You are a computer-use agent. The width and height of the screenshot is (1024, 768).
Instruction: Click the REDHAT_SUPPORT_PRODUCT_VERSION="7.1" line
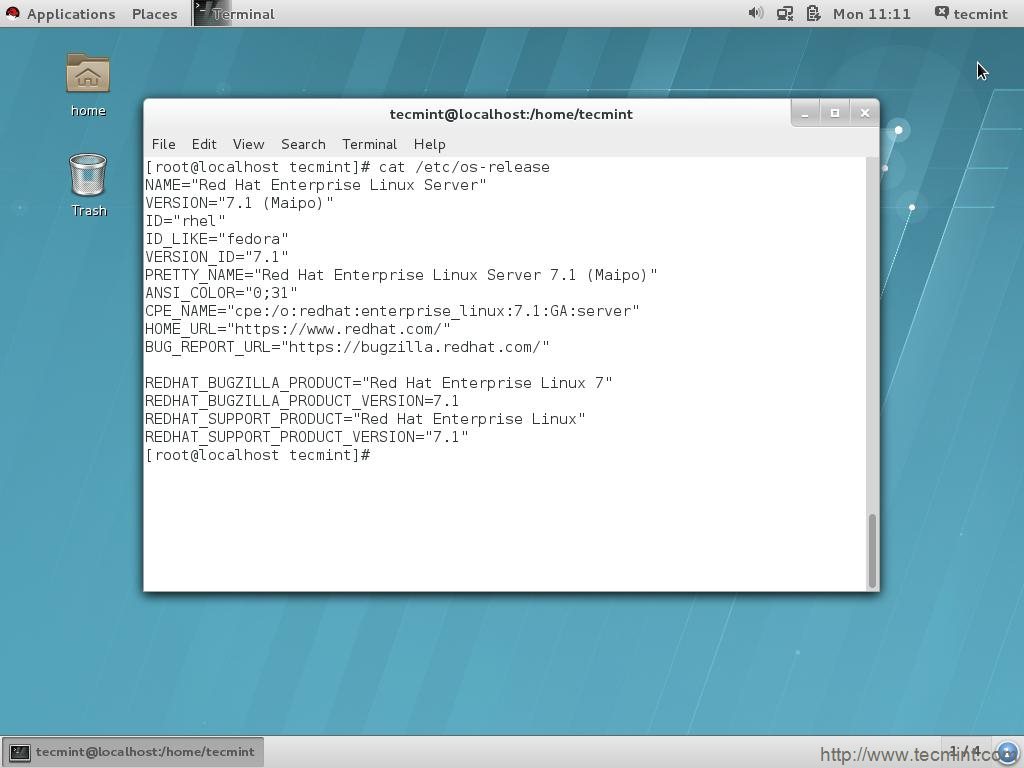306,437
